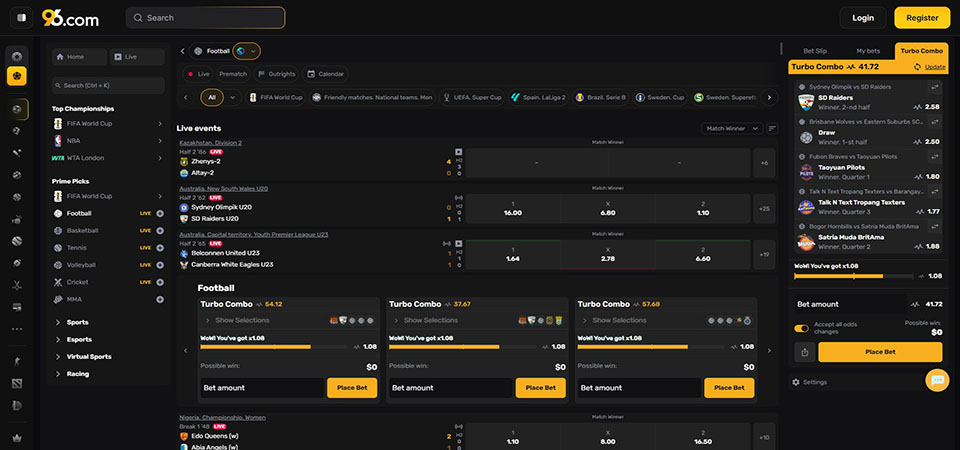Pick odds 1.64 for Belconnen United U23

pos(513,255)
